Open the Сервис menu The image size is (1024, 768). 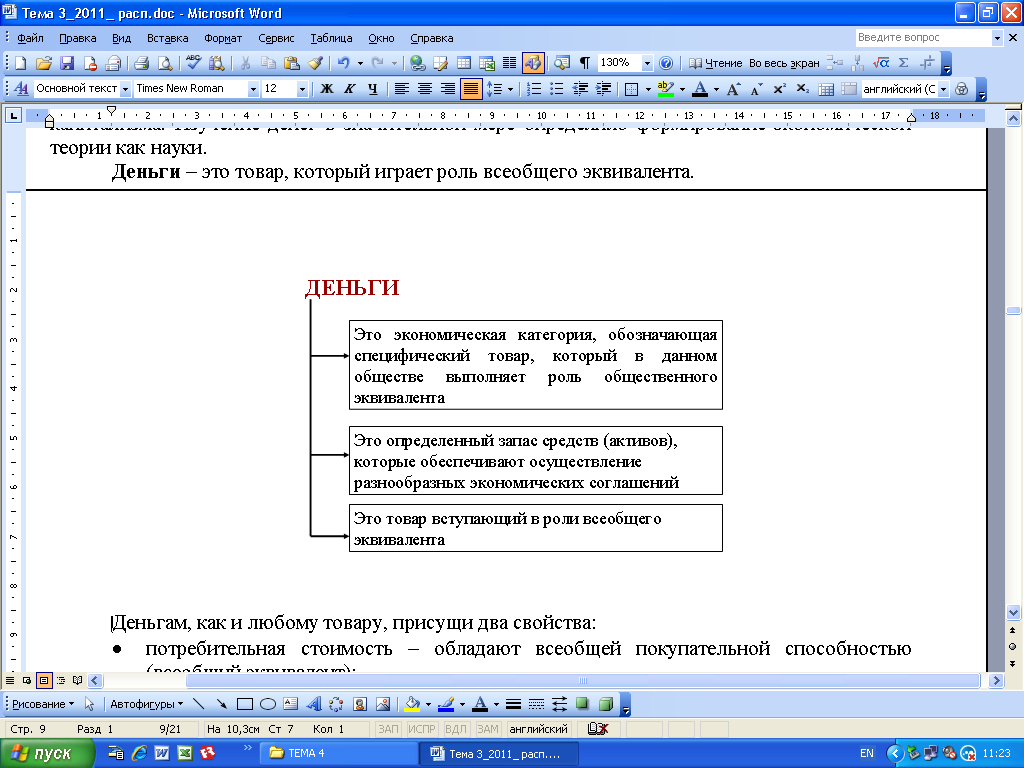(x=276, y=38)
